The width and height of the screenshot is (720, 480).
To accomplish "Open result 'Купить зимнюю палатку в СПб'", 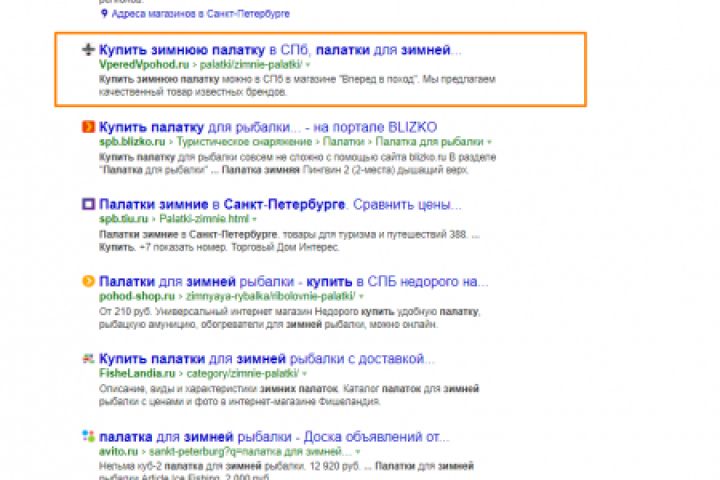I will tap(280, 50).
